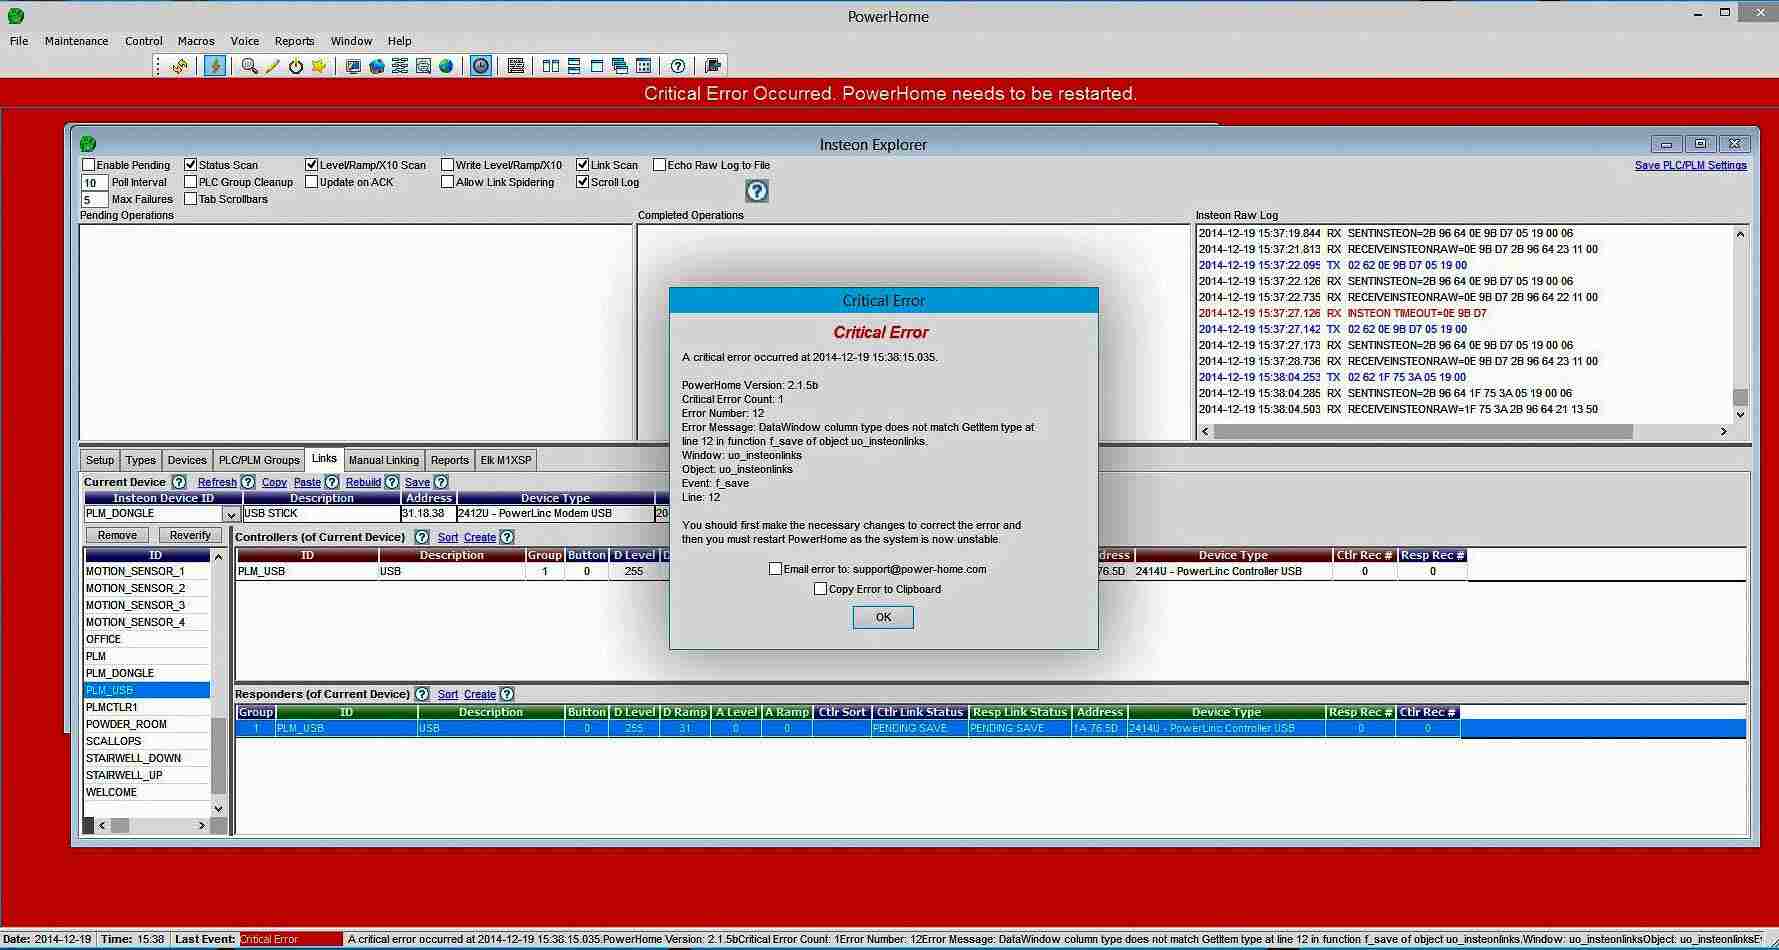Click the Poll Interval input field
Image resolution: width=1779 pixels, height=950 pixels.
pyautogui.click(x=94, y=183)
